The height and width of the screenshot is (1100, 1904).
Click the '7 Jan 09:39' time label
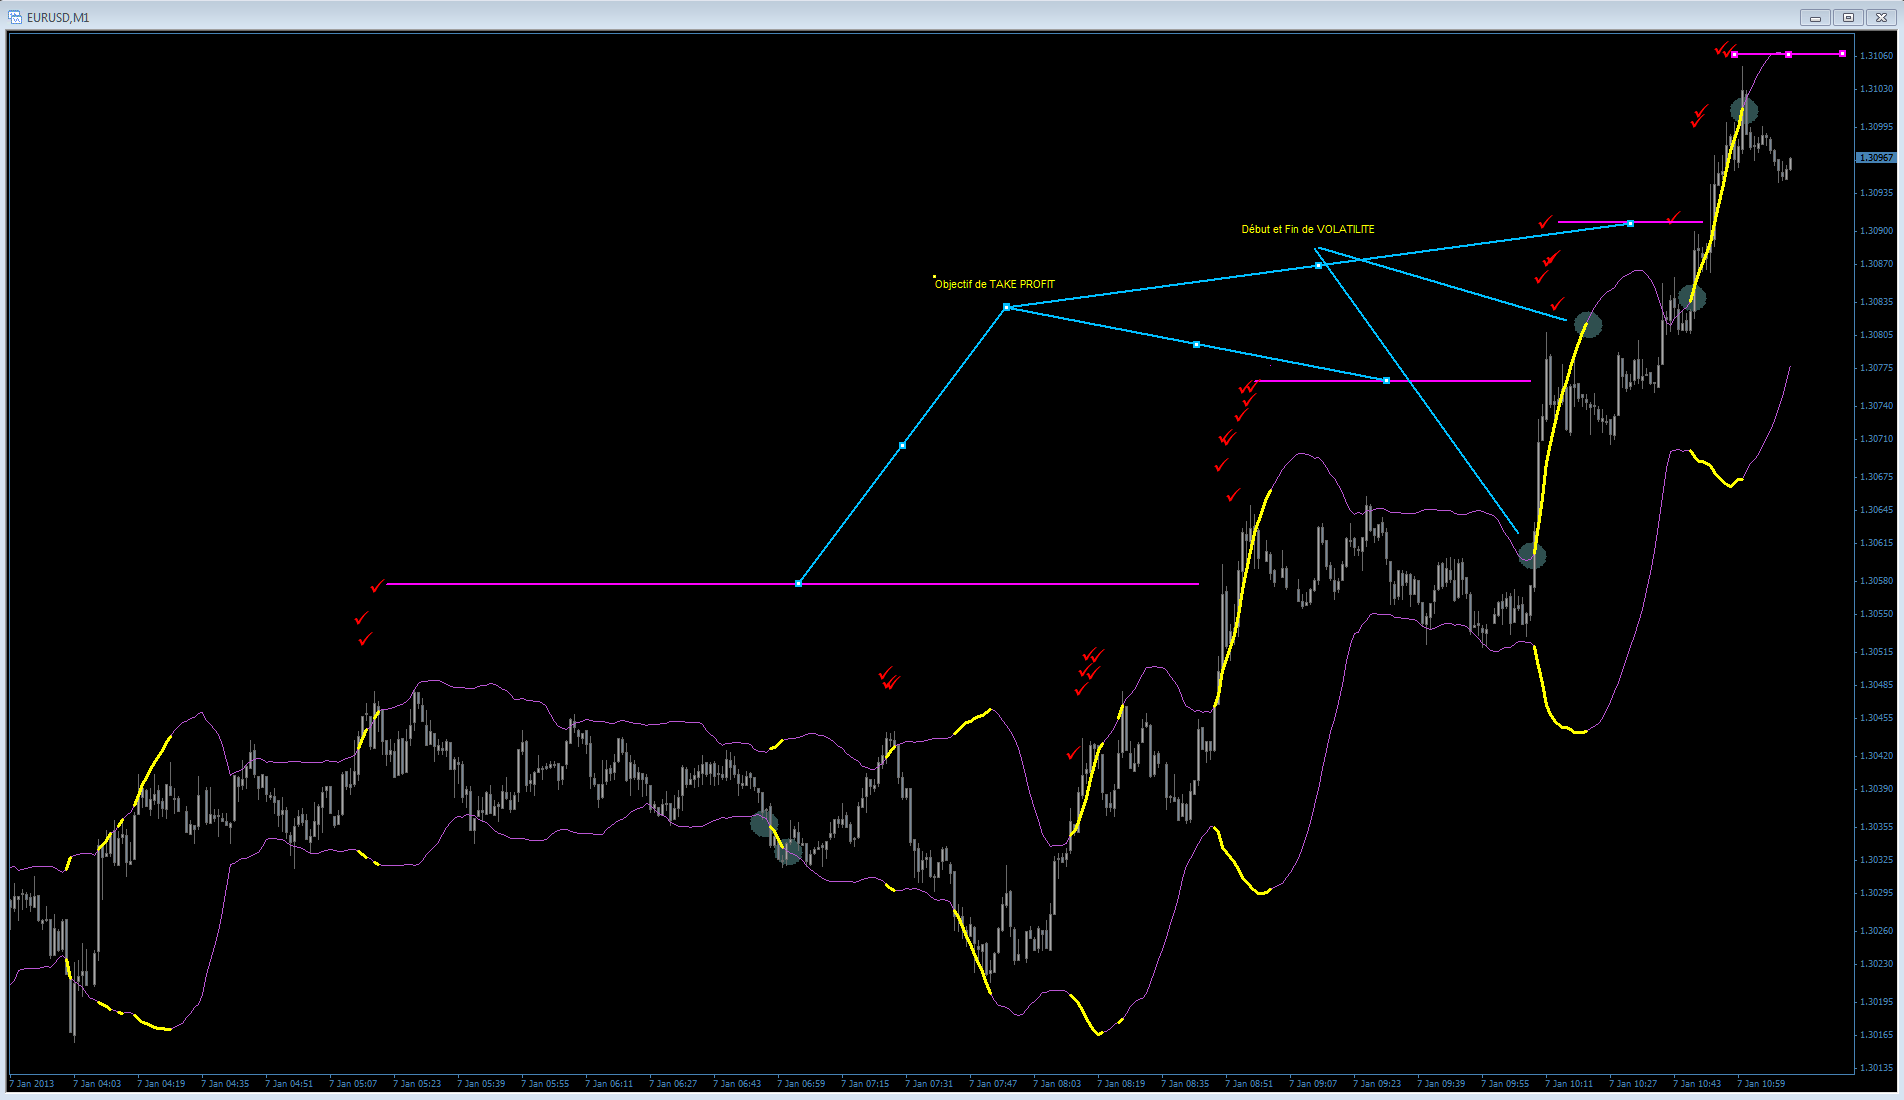coord(1441,1084)
